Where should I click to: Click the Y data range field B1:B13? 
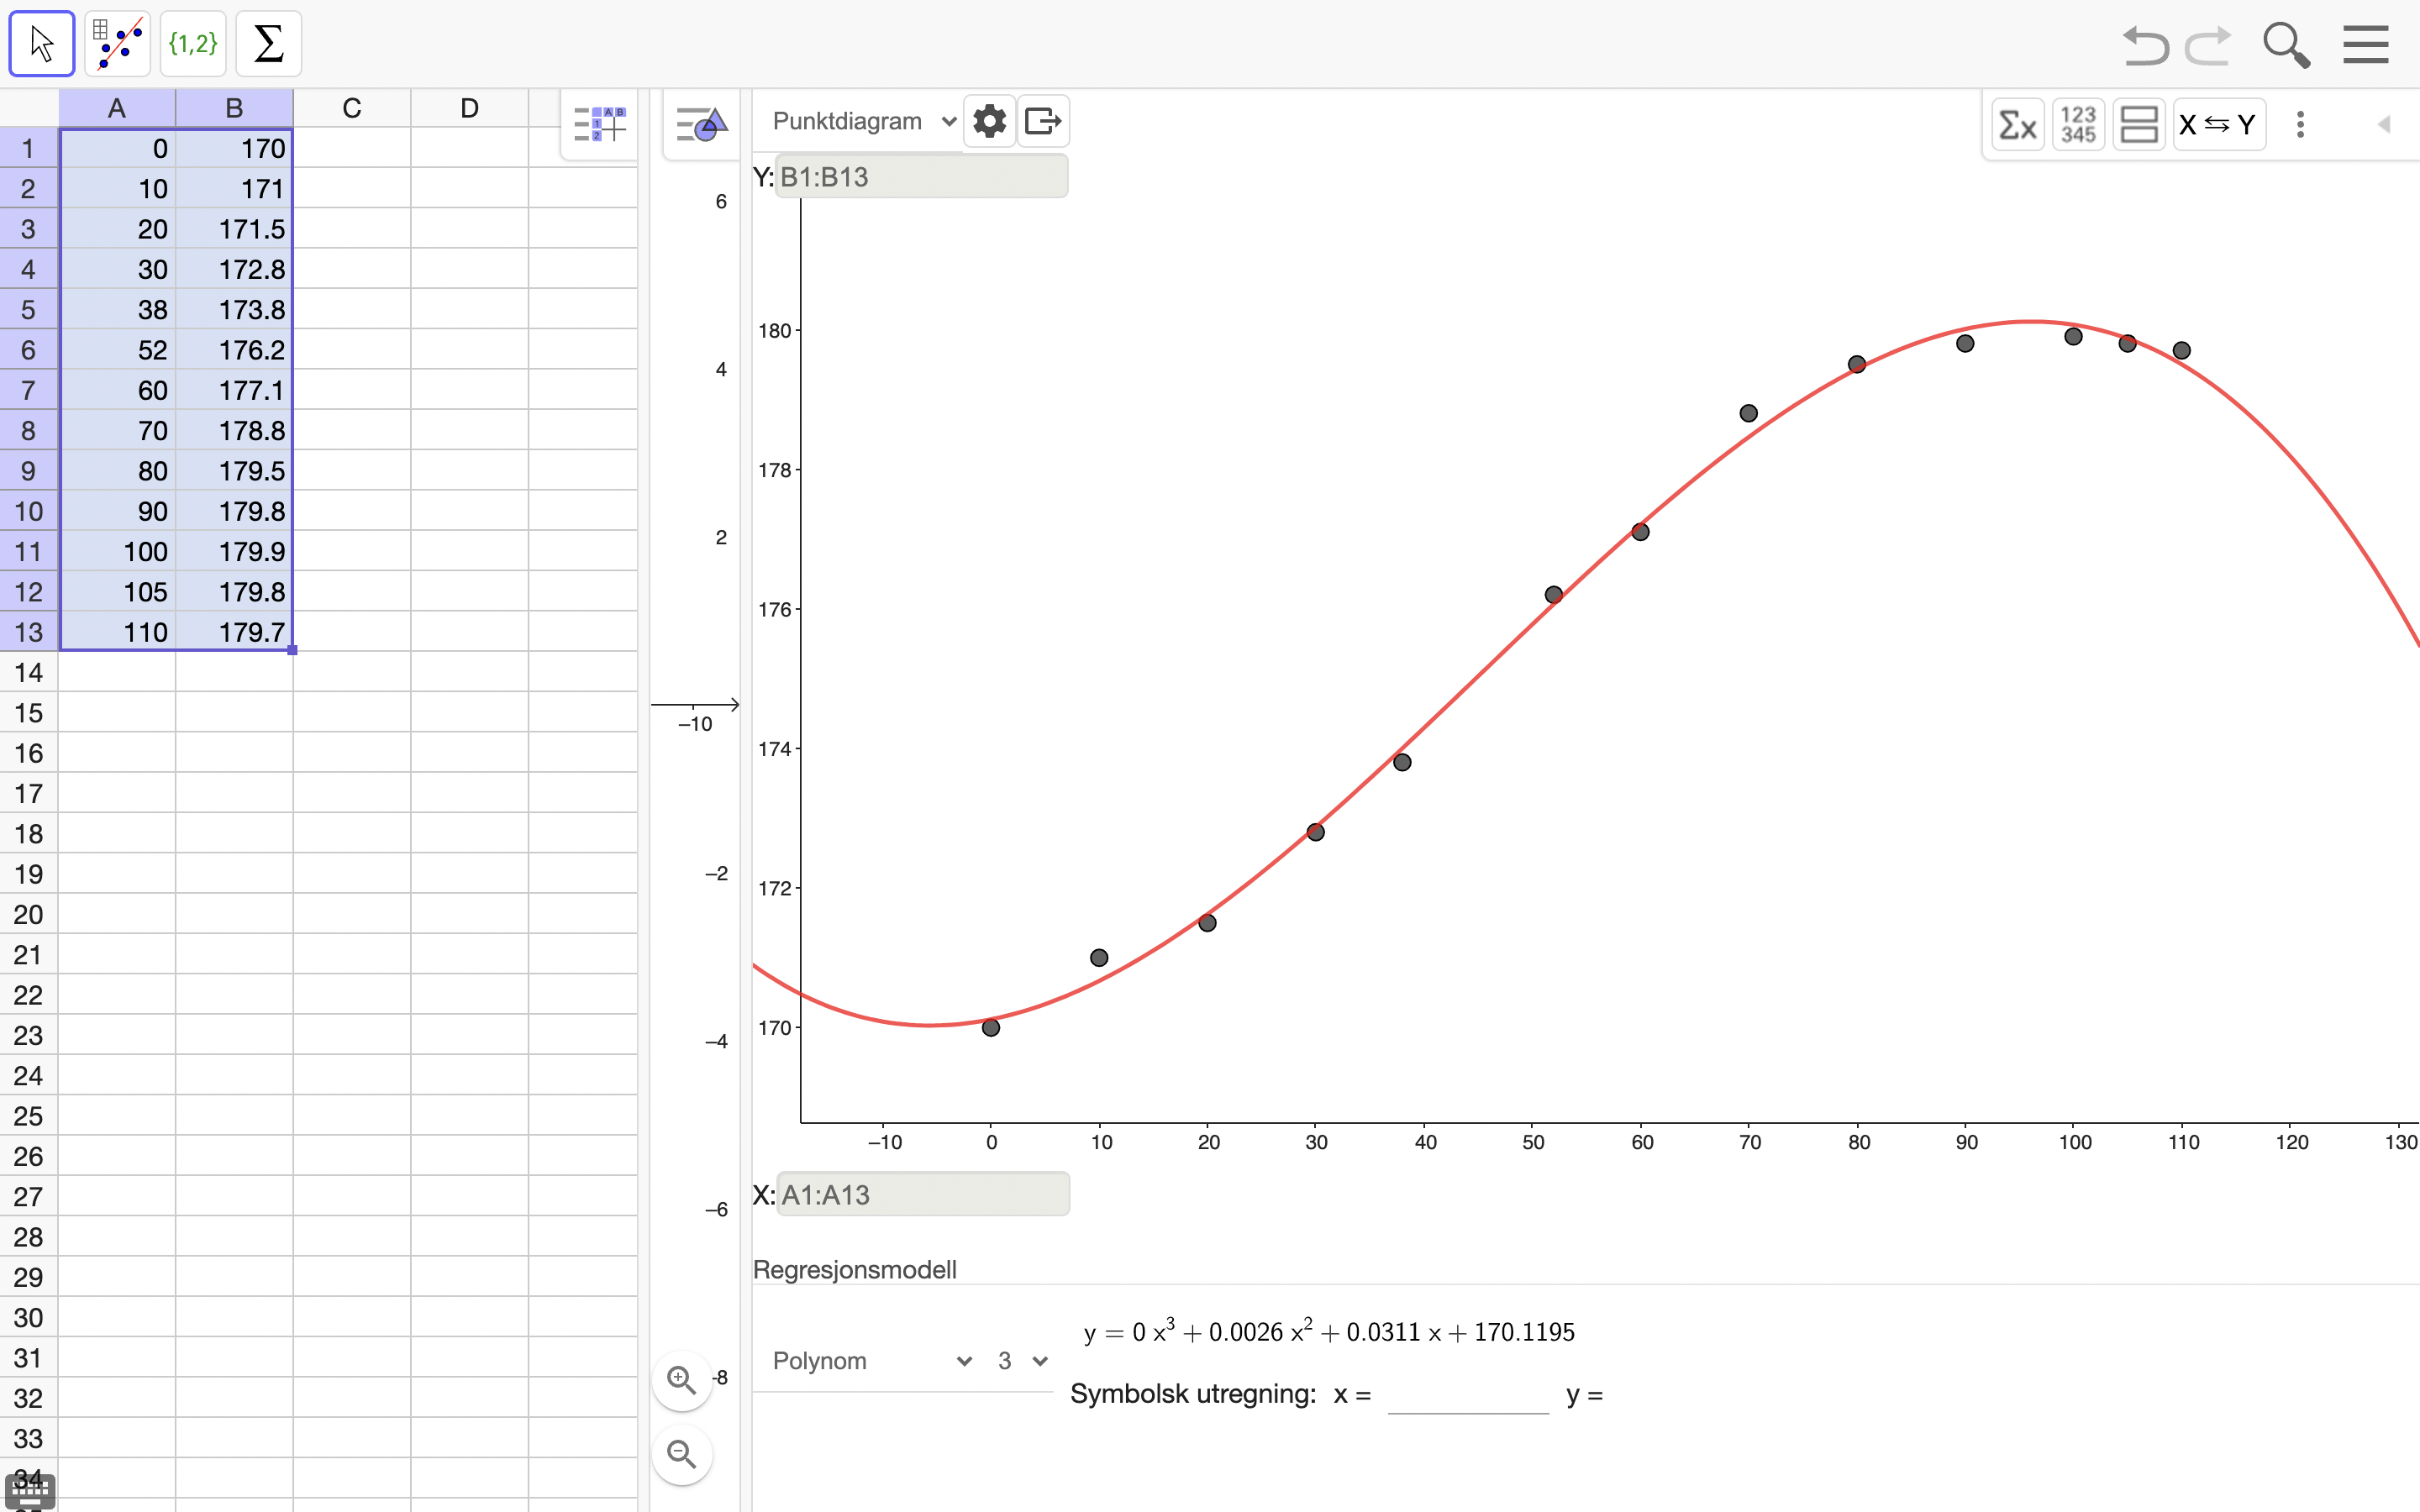click(921, 177)
